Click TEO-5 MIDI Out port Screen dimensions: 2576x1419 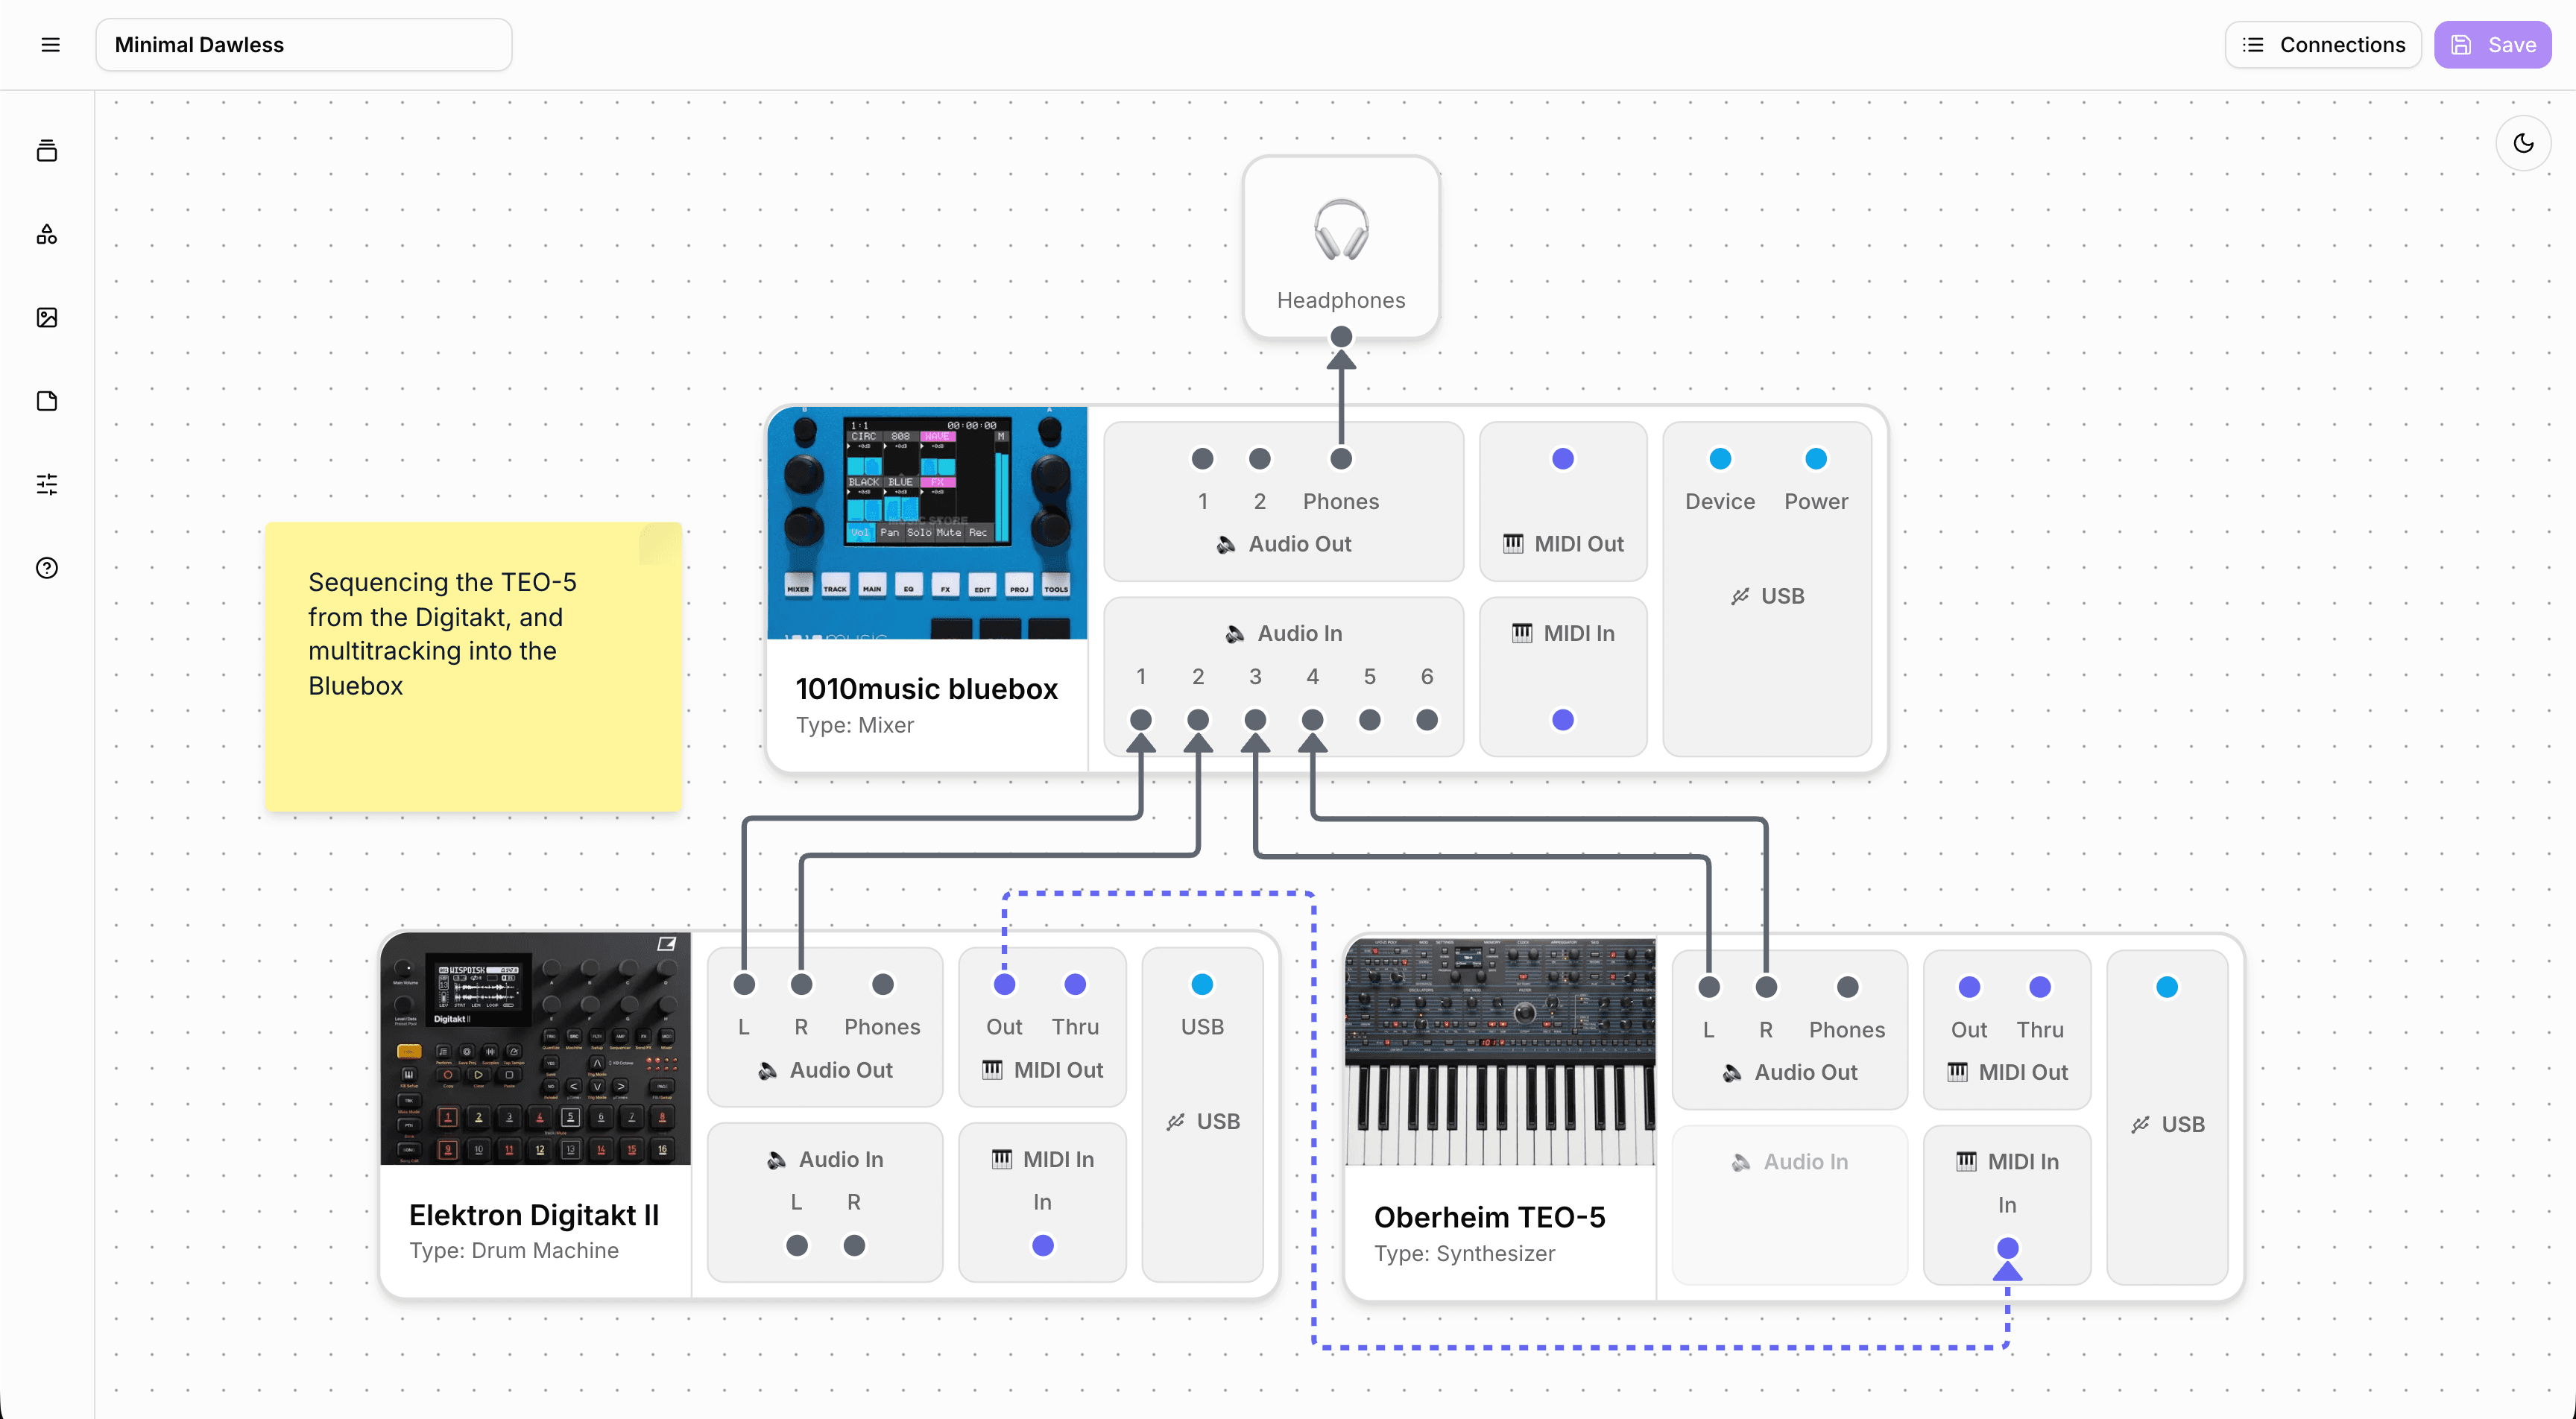click(1969, 988)
